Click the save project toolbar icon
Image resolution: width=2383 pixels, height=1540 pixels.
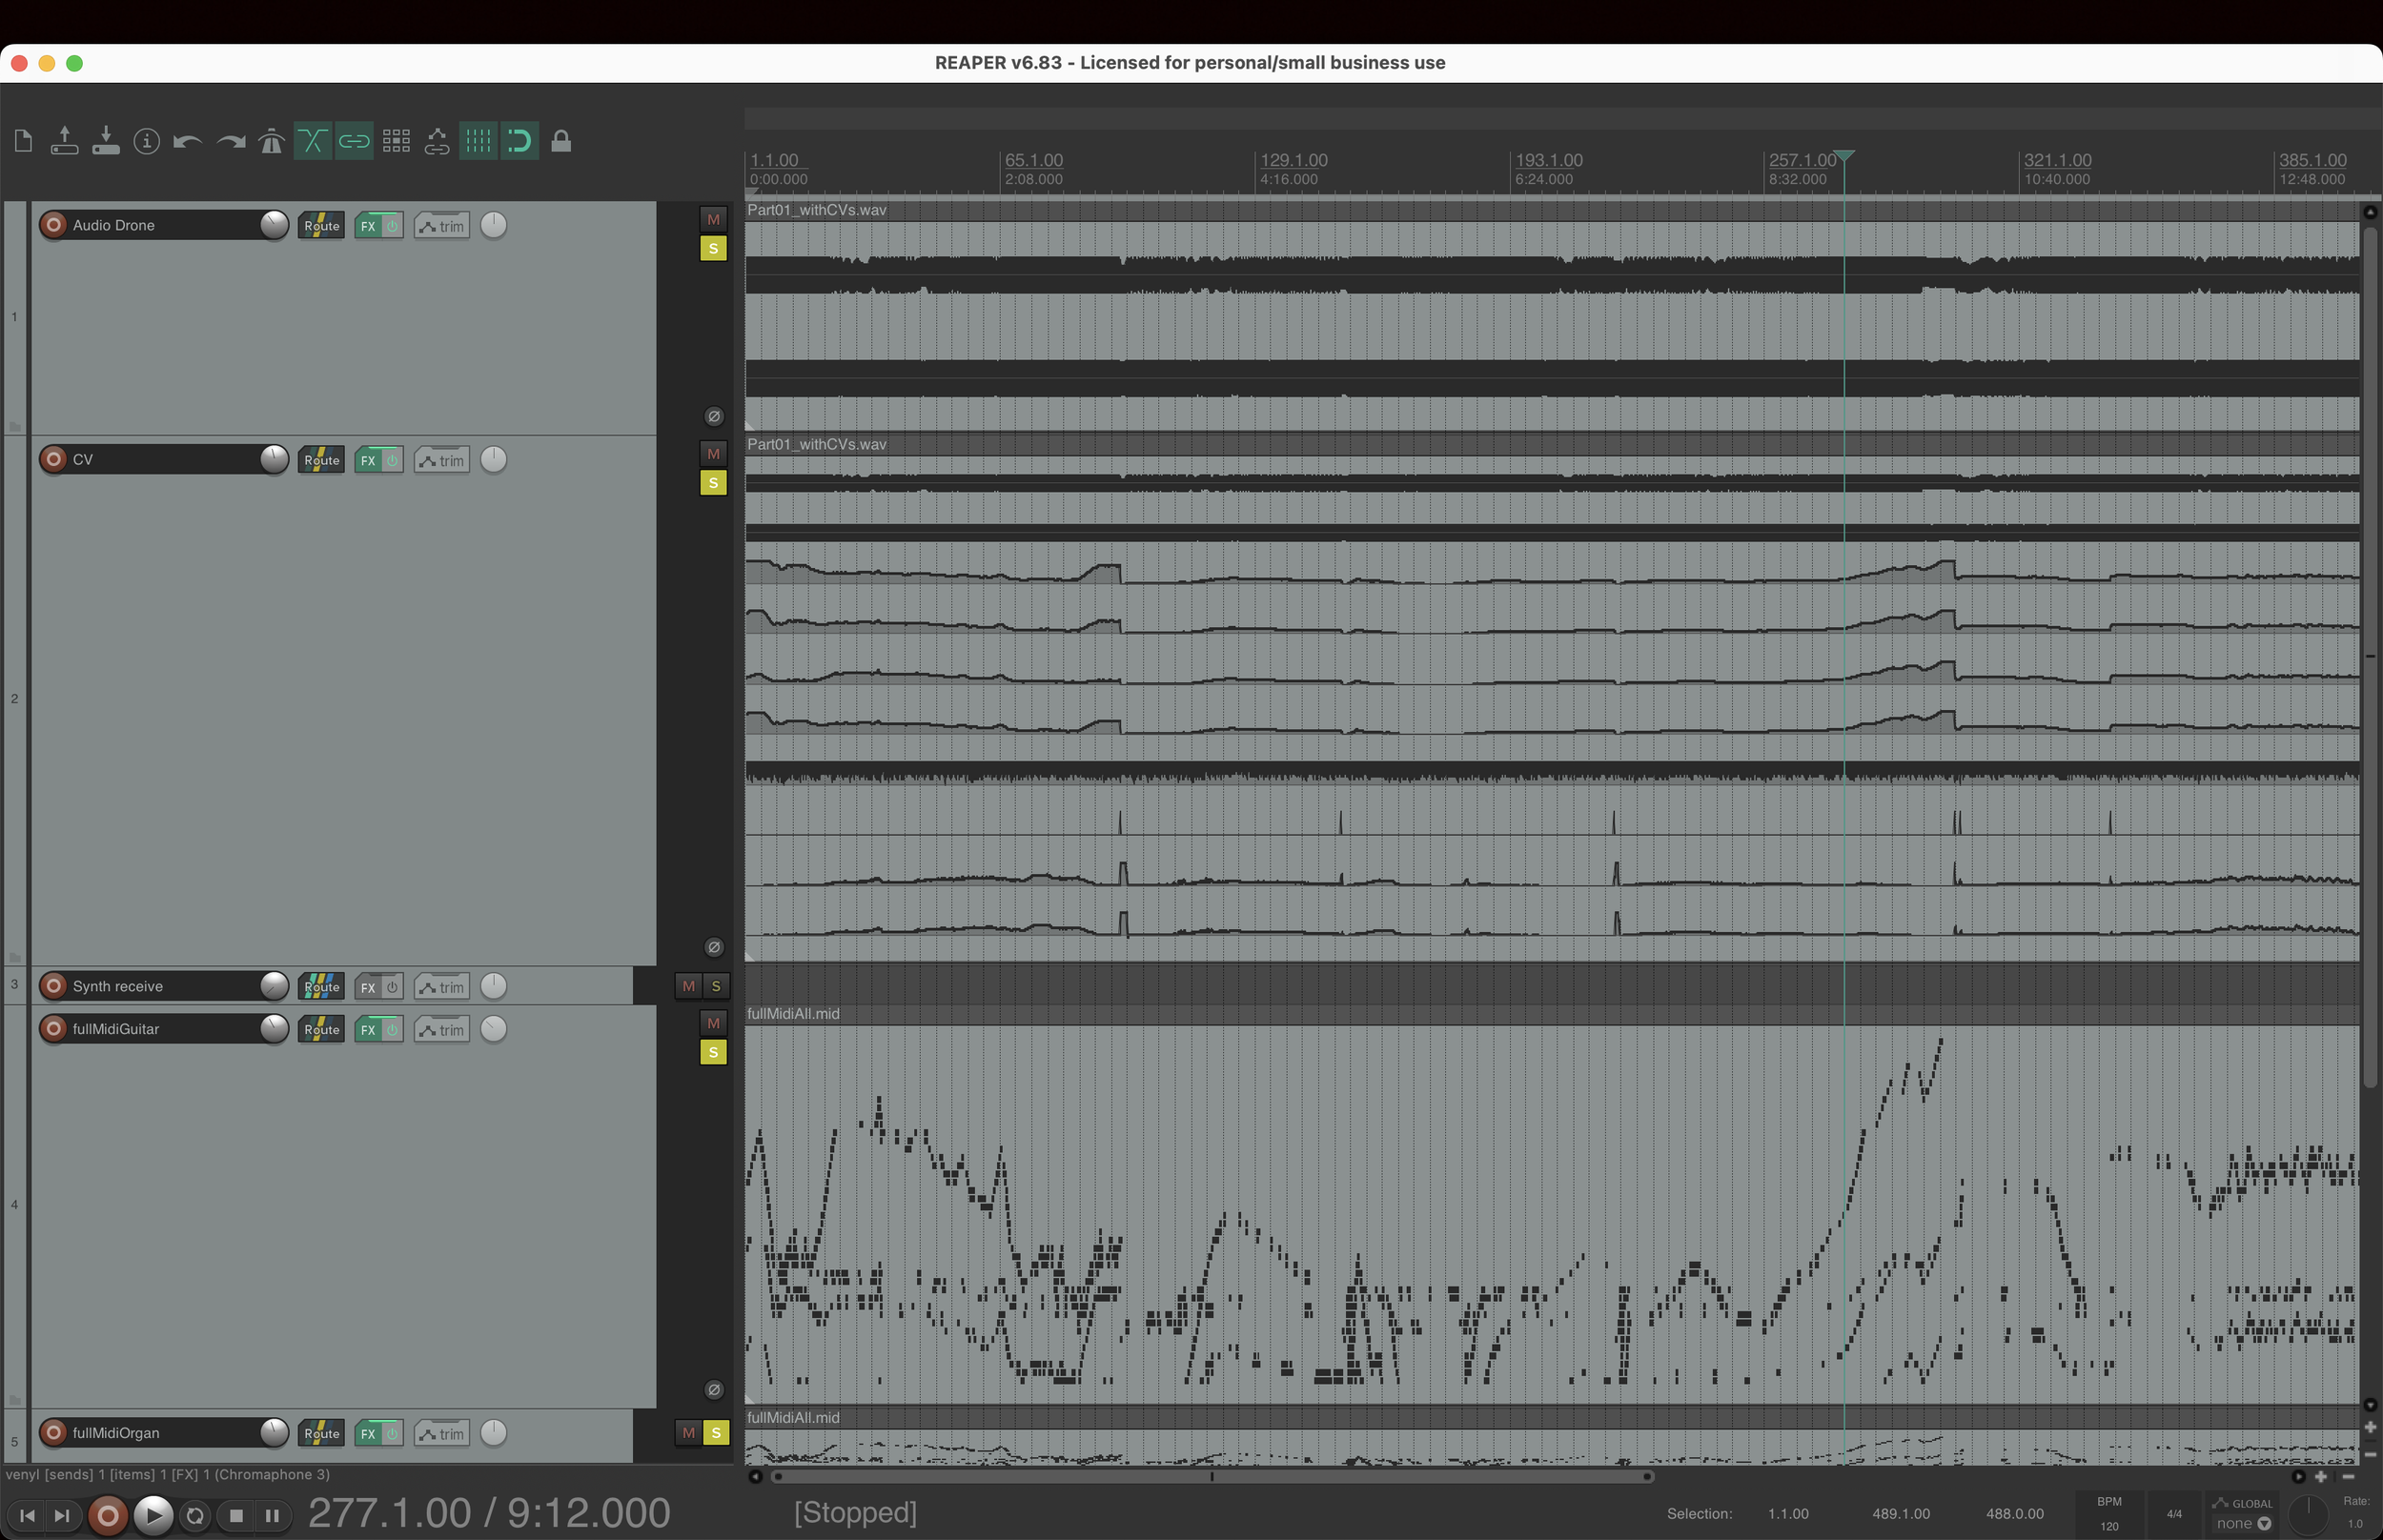(x=105, y=141)
